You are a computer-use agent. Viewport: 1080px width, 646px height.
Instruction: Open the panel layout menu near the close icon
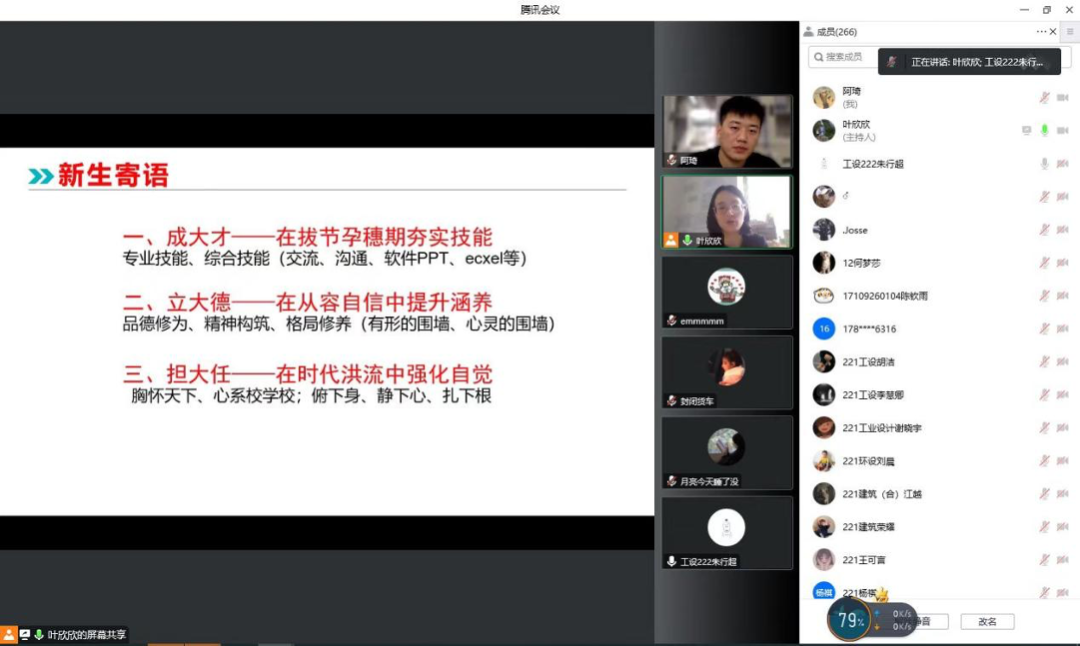click(1068, 31)
